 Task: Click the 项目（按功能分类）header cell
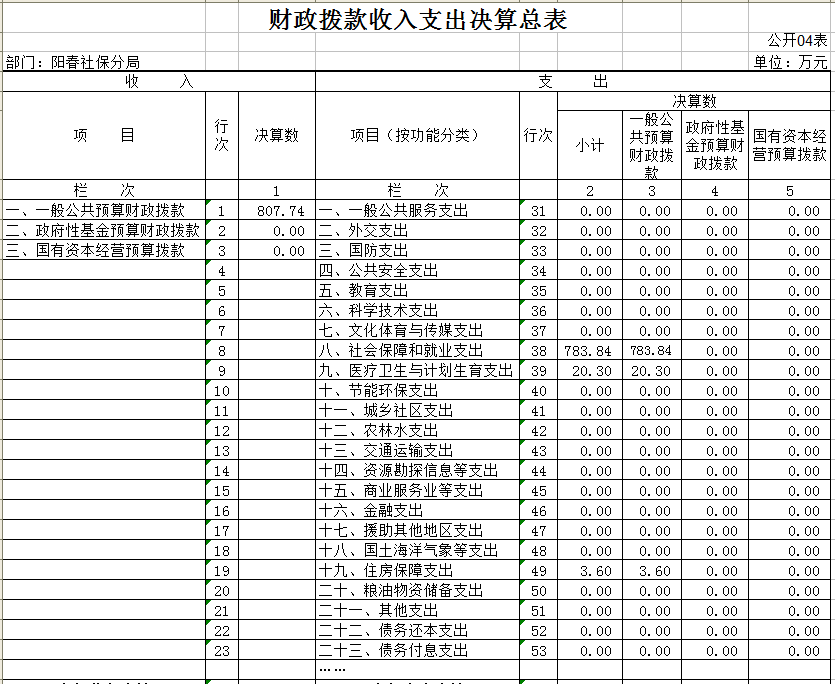[418, 135]
